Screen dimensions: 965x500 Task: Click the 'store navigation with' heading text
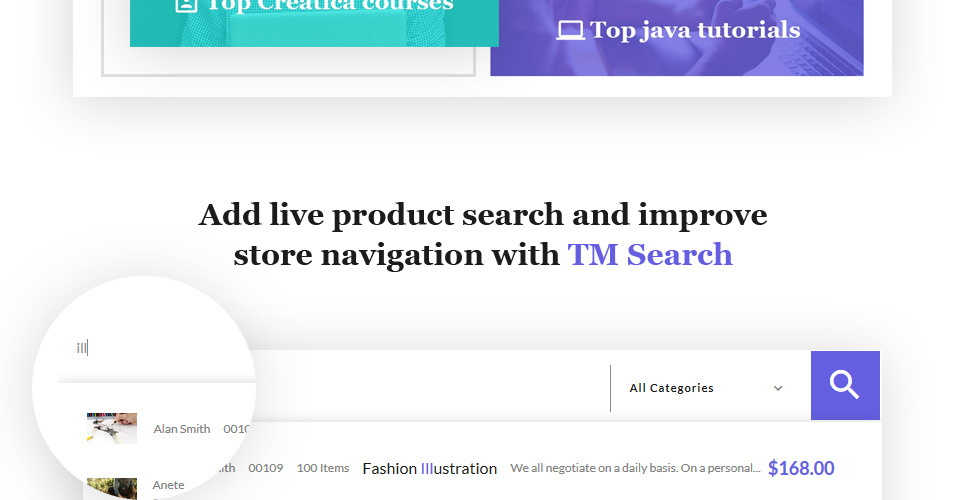pyautogui.click(x=396, y=254)
